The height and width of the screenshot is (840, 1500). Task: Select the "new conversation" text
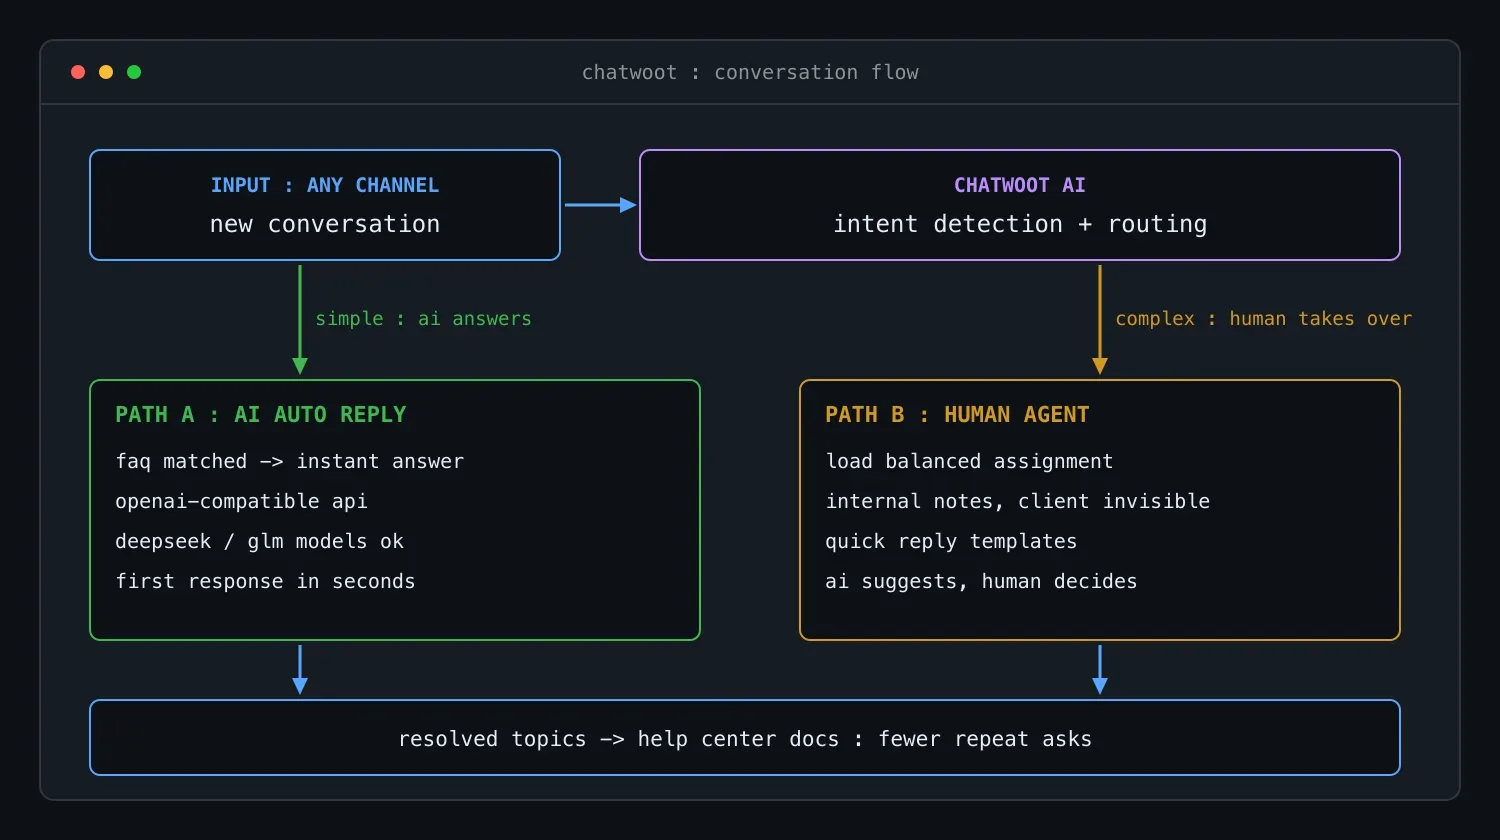(x=325, y=224)
